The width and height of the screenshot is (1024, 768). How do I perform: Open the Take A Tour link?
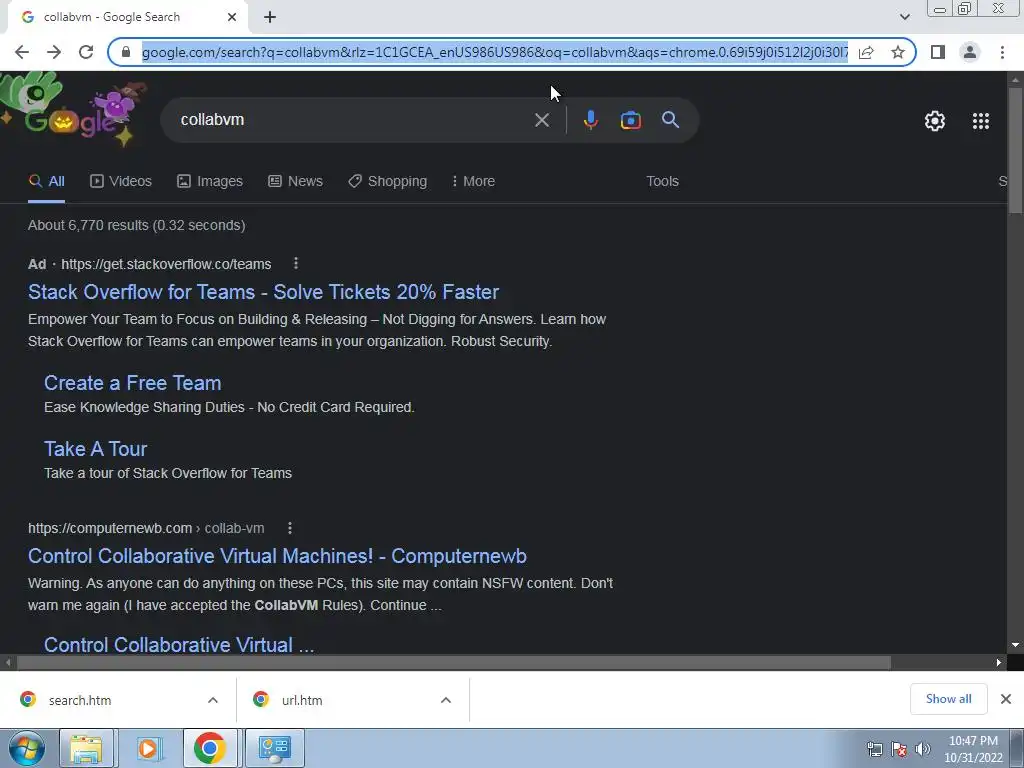(x=95, y=449)
